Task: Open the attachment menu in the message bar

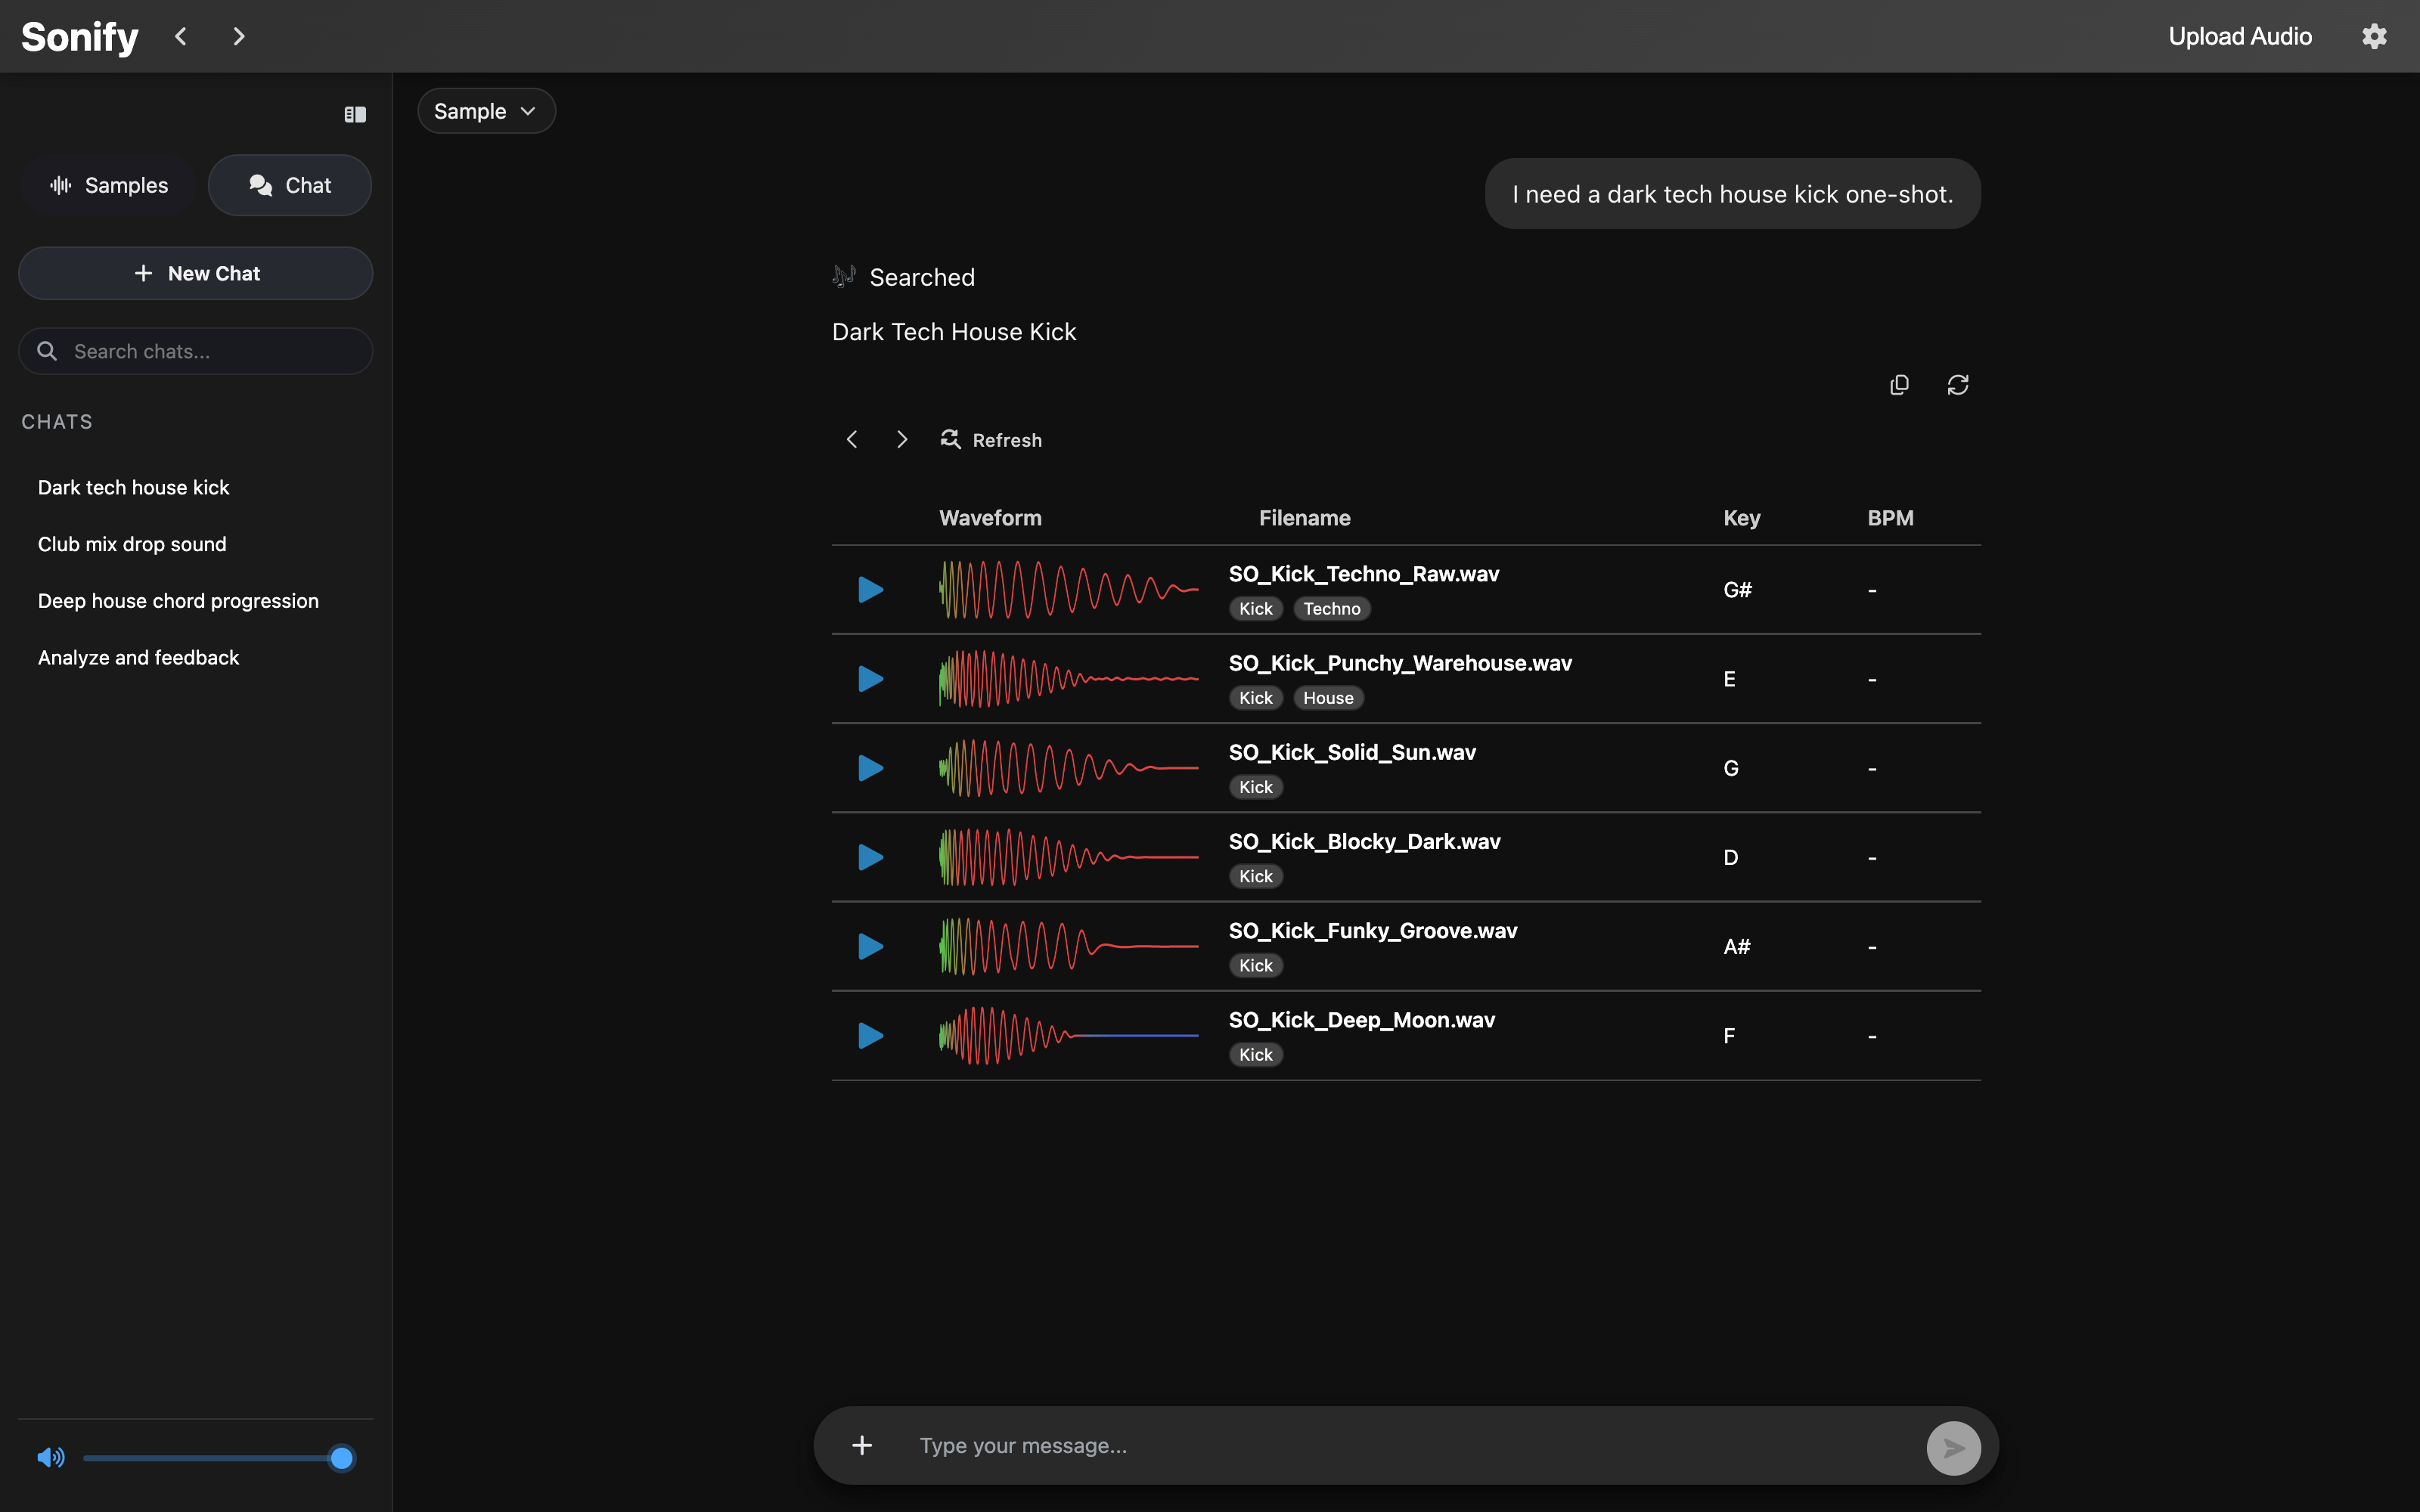Action: 862,1445
